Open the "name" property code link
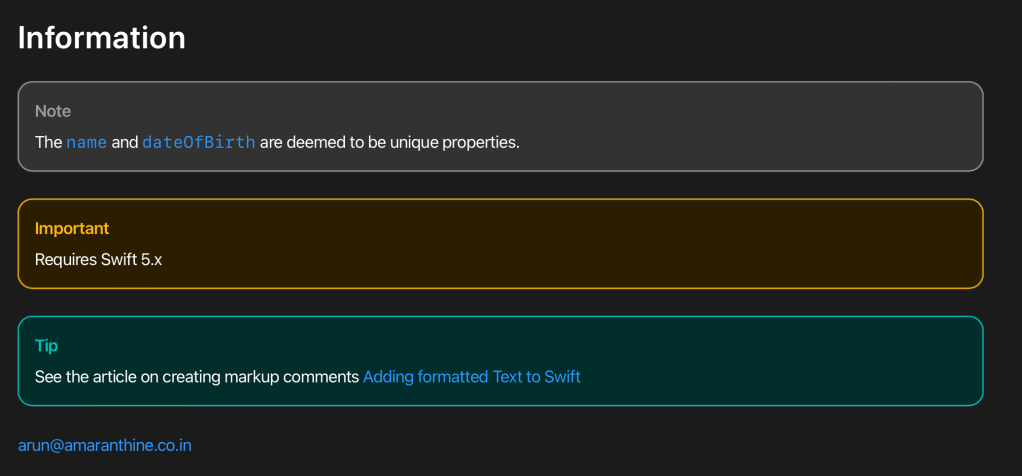The image size is (1022, 476). coord(87,142)
